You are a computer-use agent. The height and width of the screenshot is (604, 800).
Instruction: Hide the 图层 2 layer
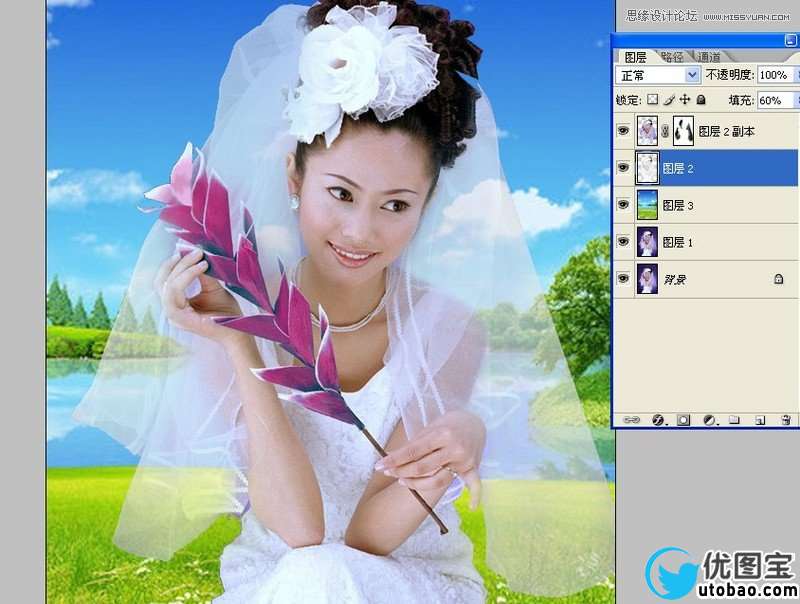pos(623,167)
